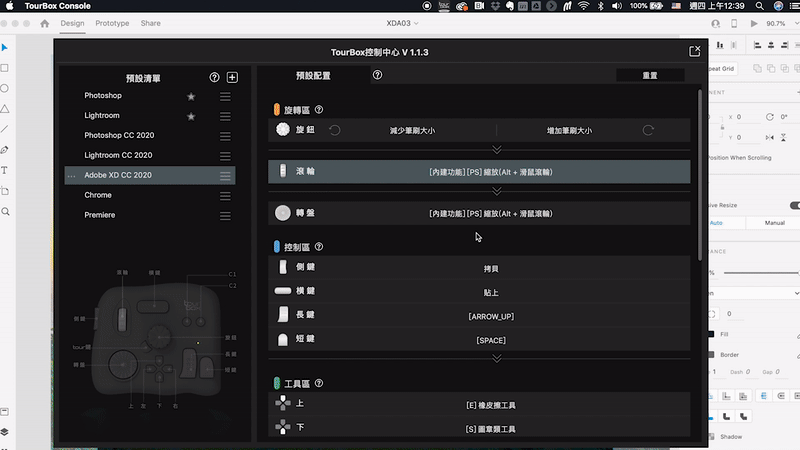
Task: Switch to the 預設配置 tab
Action: coord(313,76)
